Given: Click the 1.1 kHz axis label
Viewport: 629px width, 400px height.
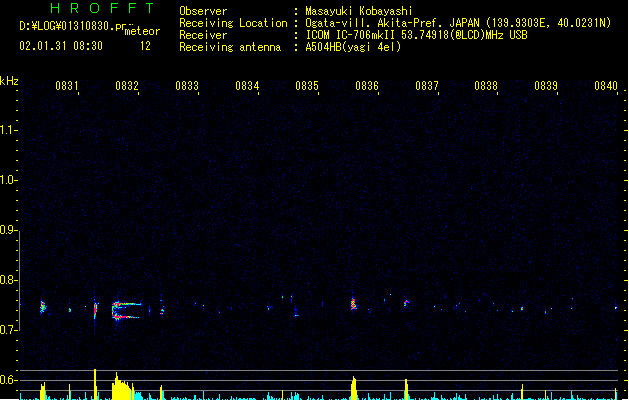Looking at the screenshot, I should pyautogui.click(x=7, y=130).
